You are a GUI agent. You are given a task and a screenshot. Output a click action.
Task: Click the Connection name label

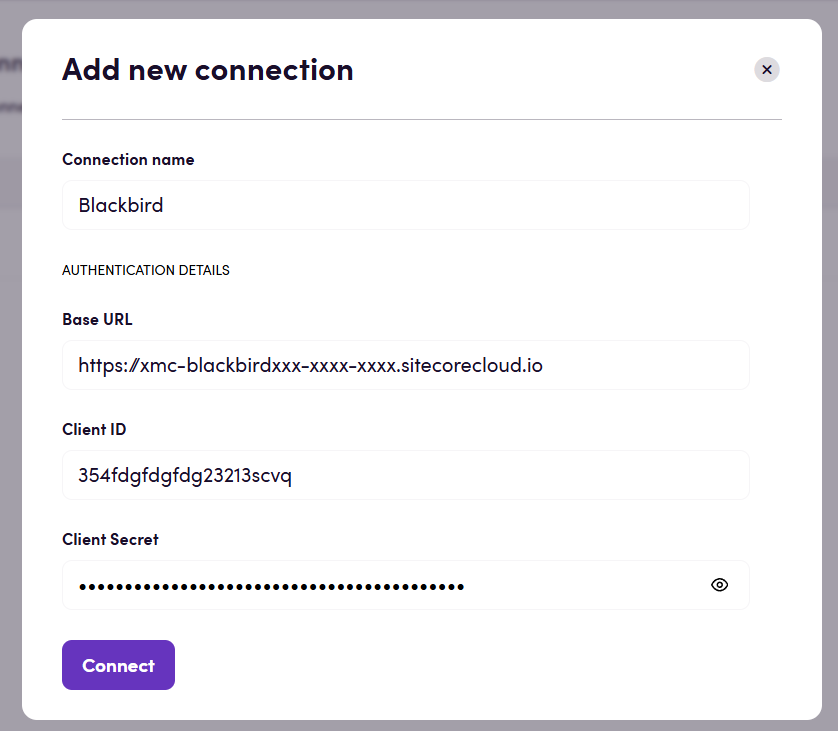pyautogui.click(x=128, y=160)
